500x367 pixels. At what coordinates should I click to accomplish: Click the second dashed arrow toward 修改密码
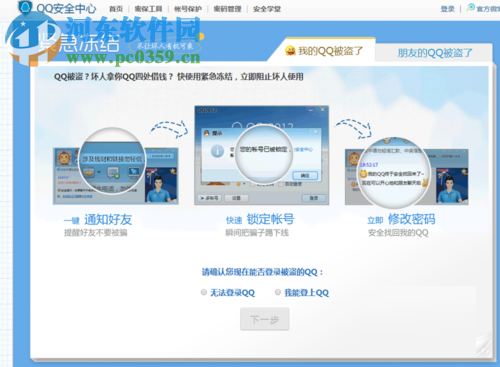coord(353,128)
